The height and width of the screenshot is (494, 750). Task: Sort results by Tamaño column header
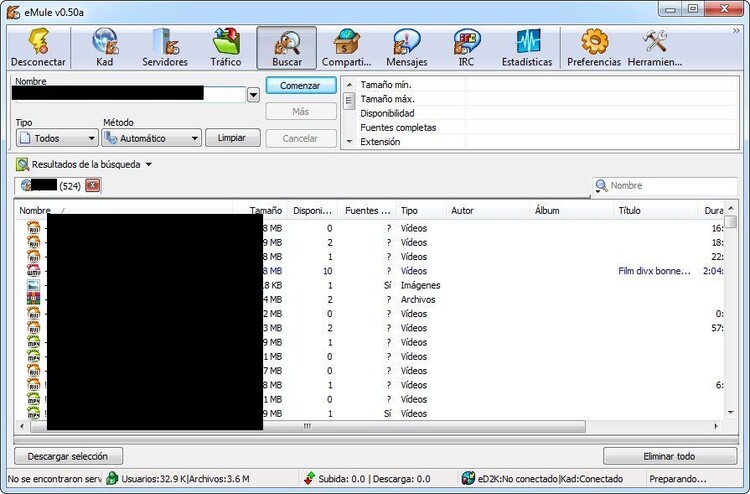pos(259,210)
